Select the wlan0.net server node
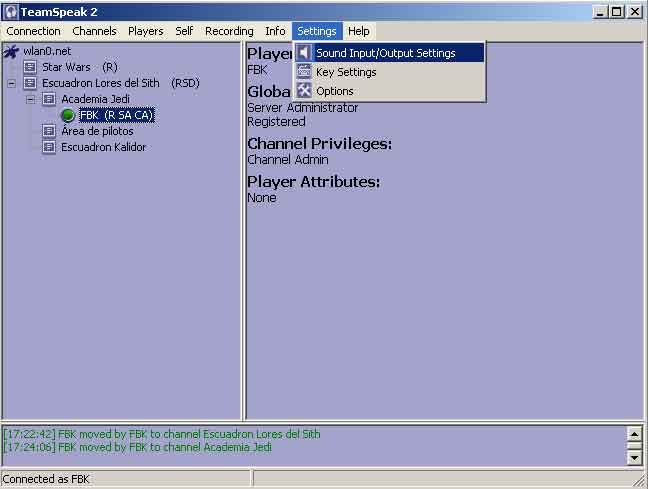The width and height of the screenshot is (648, 489). (x=47, y=51)
